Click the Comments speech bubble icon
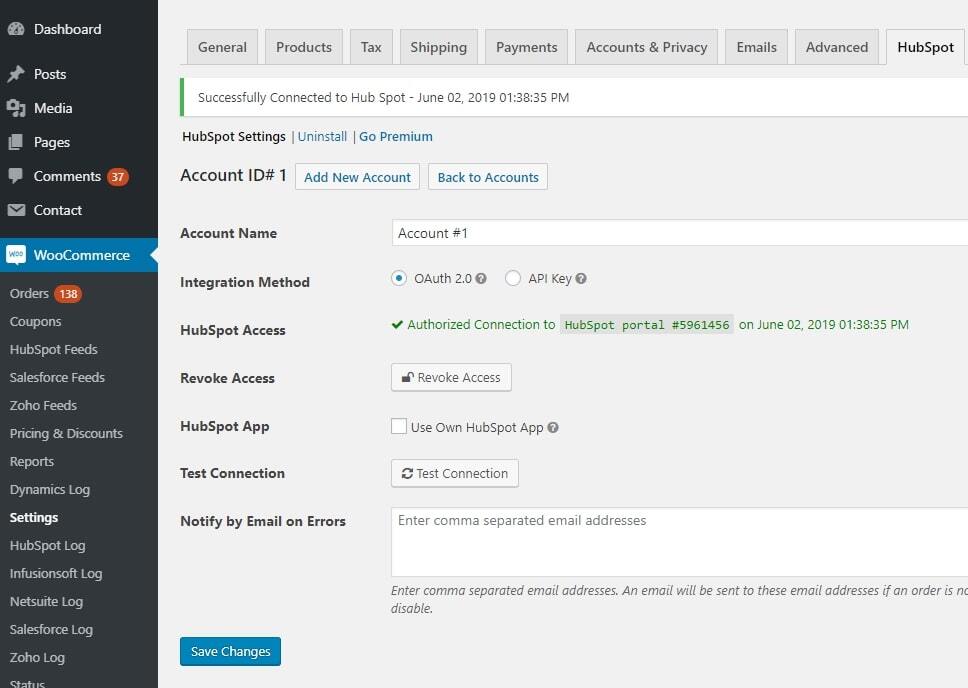This screenshot has height=688, width=968. (16, 176)
